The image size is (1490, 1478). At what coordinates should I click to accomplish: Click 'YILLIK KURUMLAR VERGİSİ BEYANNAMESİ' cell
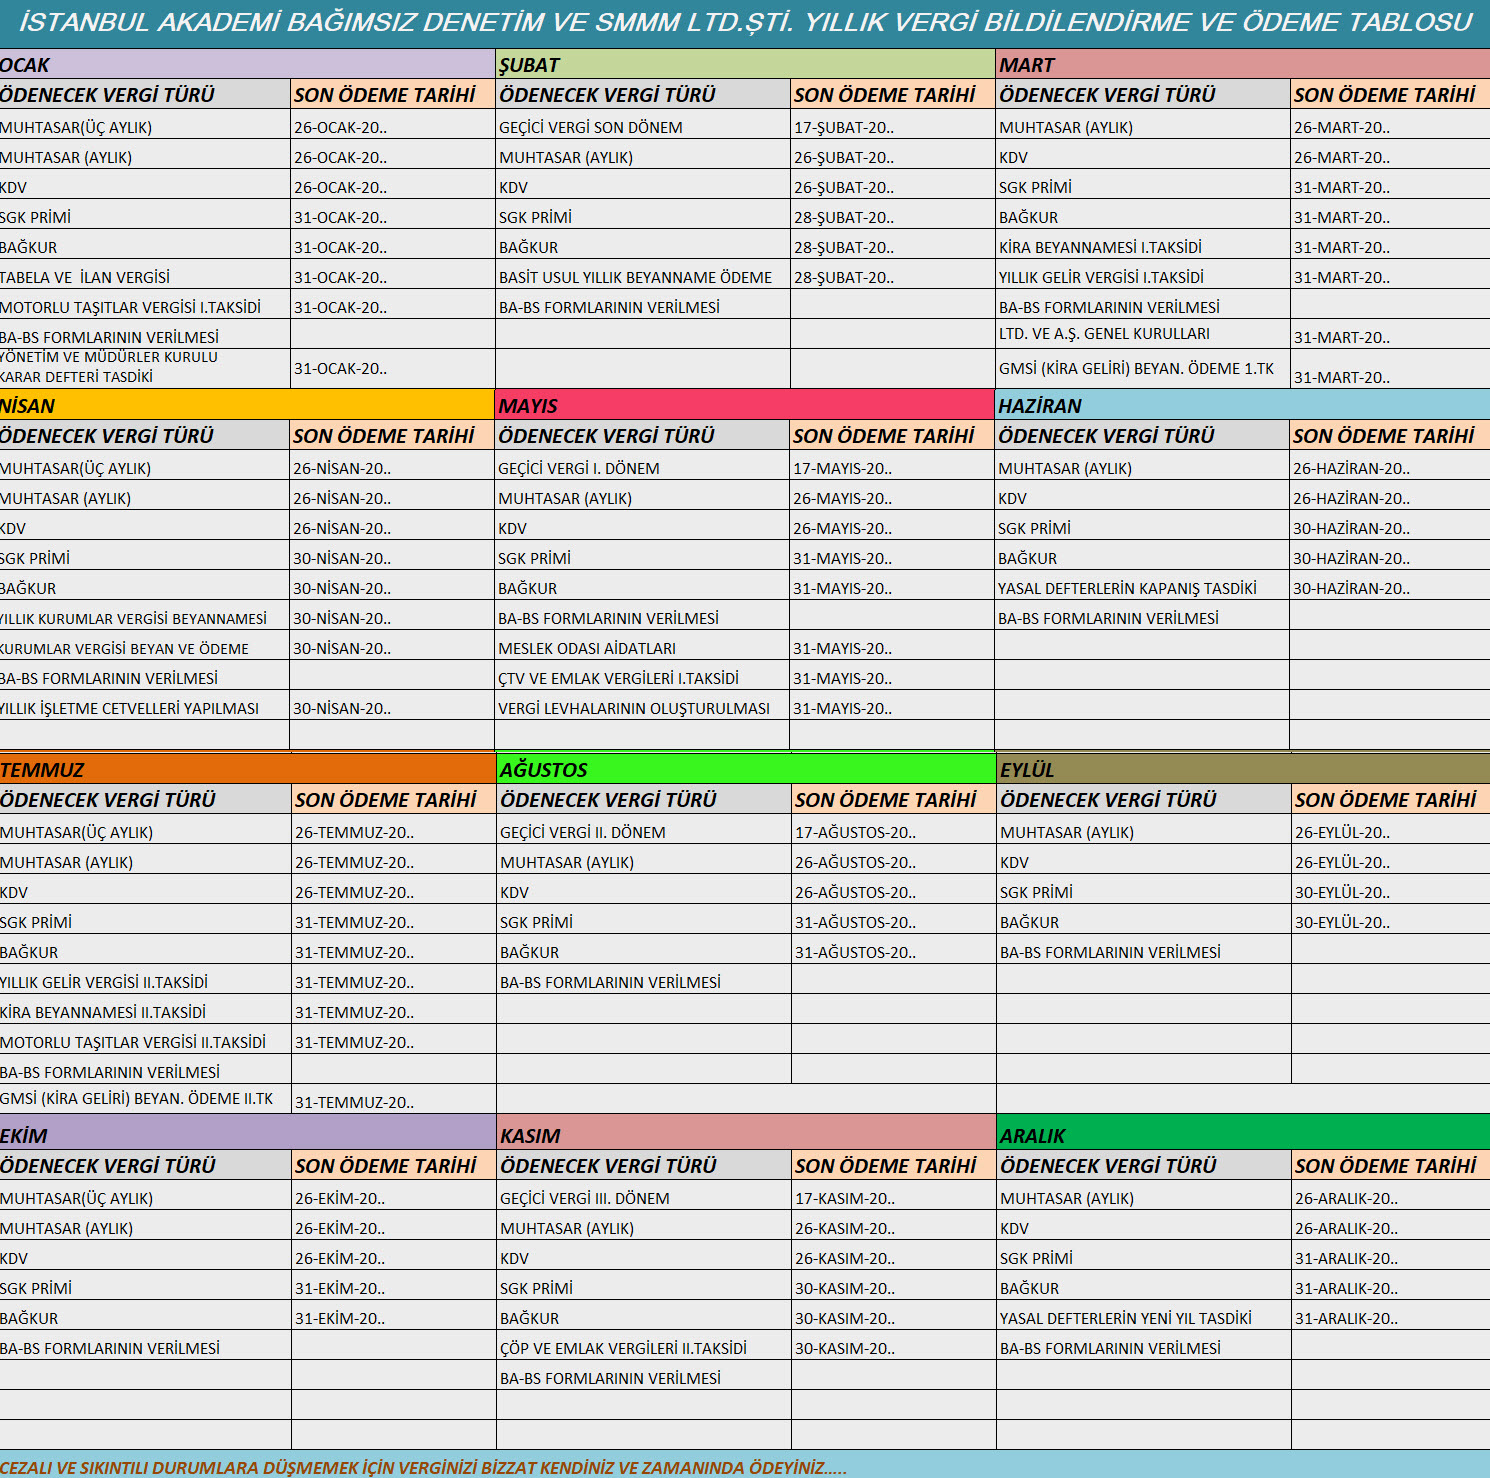144,617
